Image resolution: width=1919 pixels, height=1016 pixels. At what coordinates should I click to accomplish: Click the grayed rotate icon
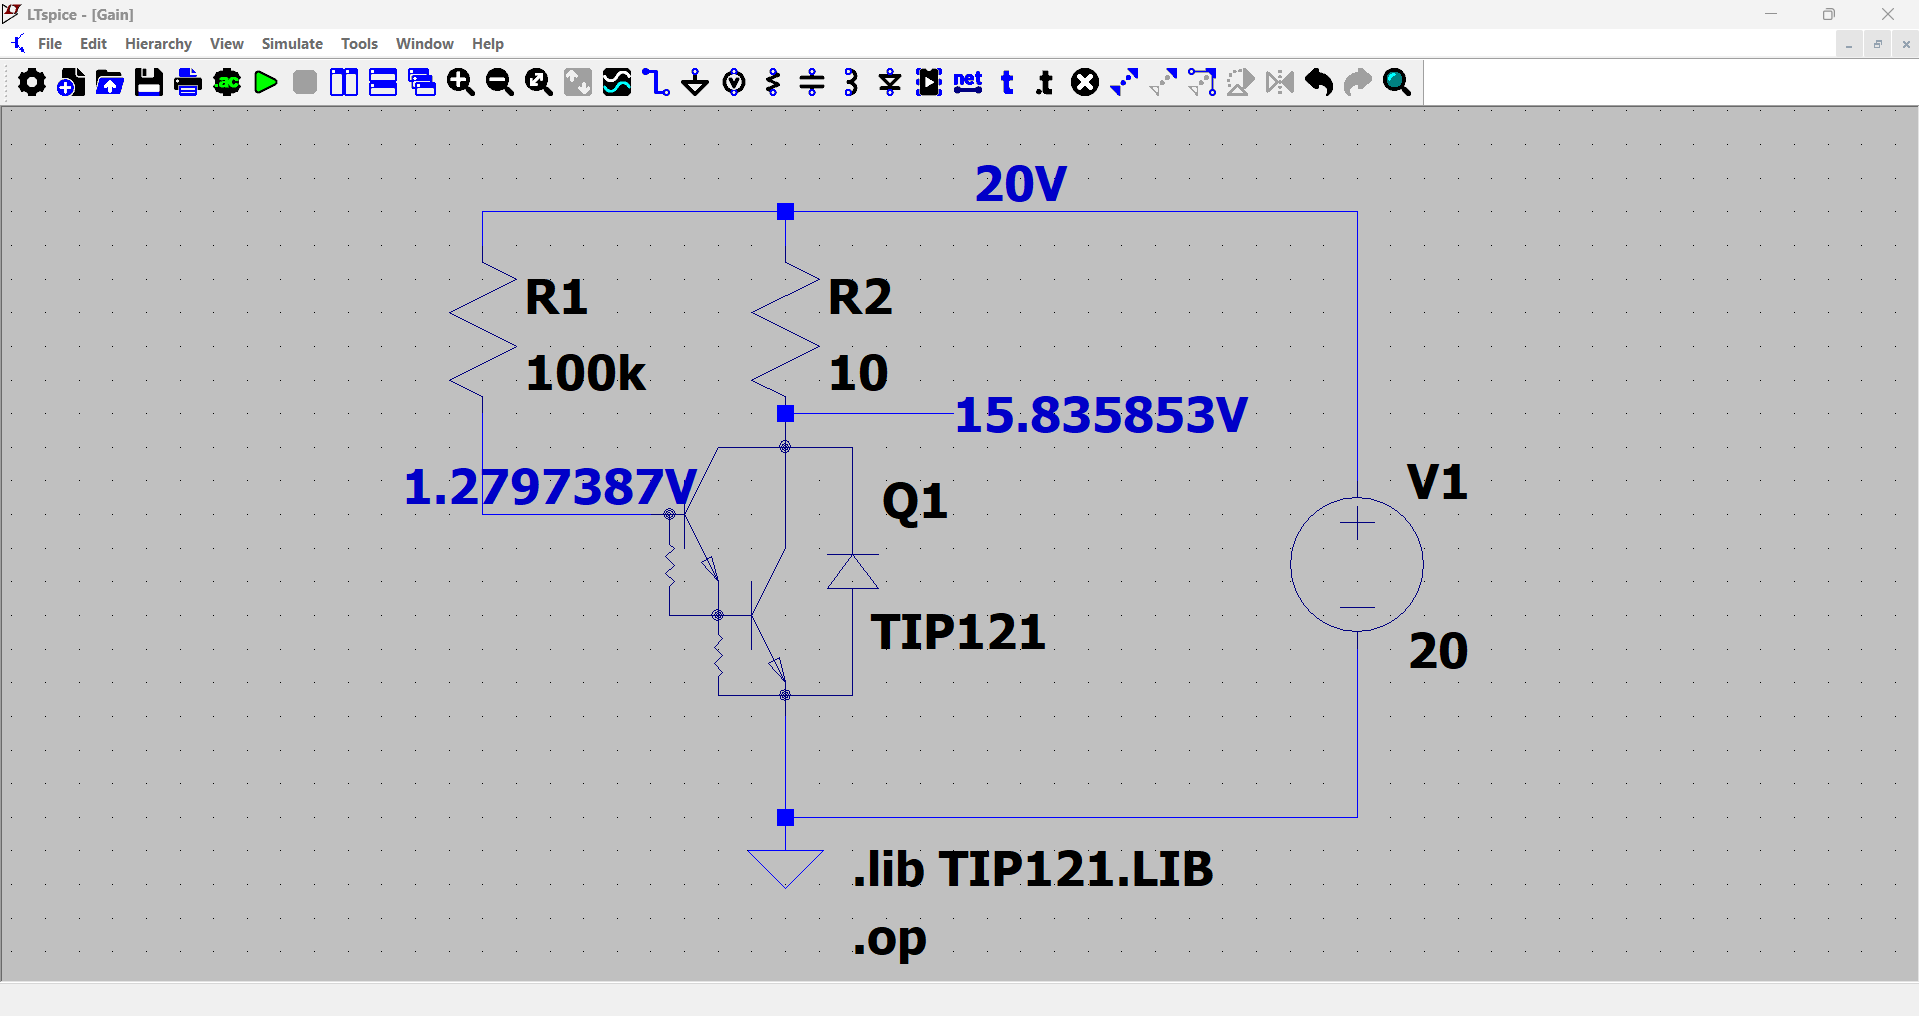(x=1241, y=82)
